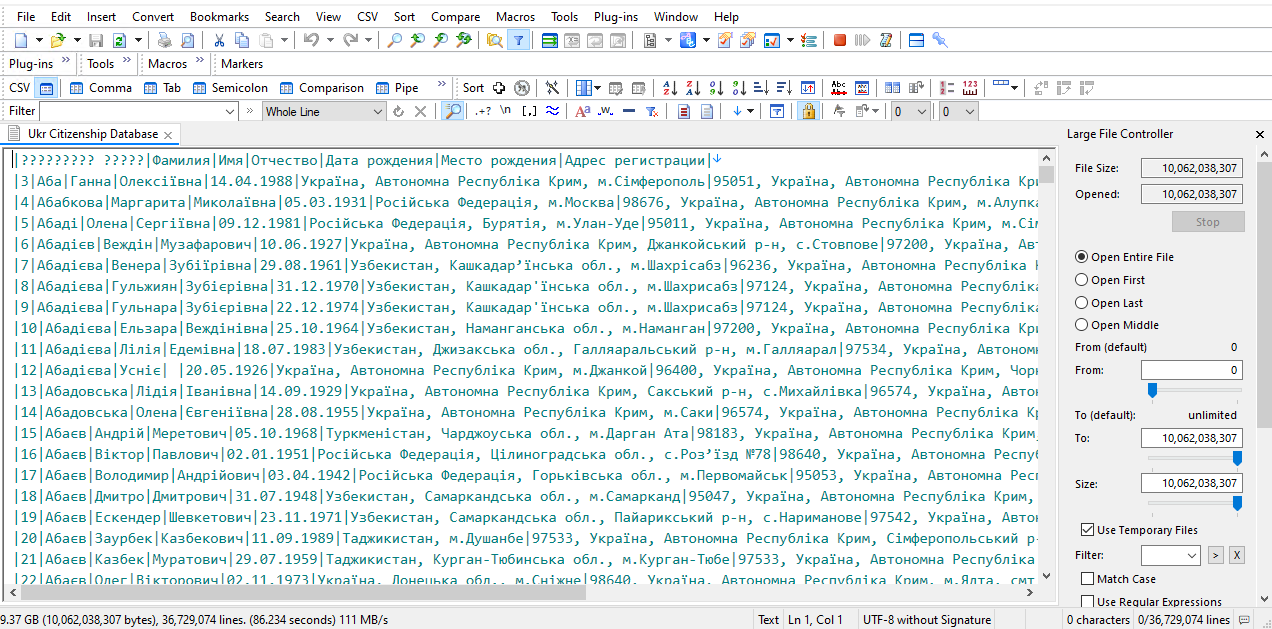The height and width of the screenshot is (629, 1272).
Task: Click the blue pin icon in the toolbar
Action: click(x=939, y=40)
